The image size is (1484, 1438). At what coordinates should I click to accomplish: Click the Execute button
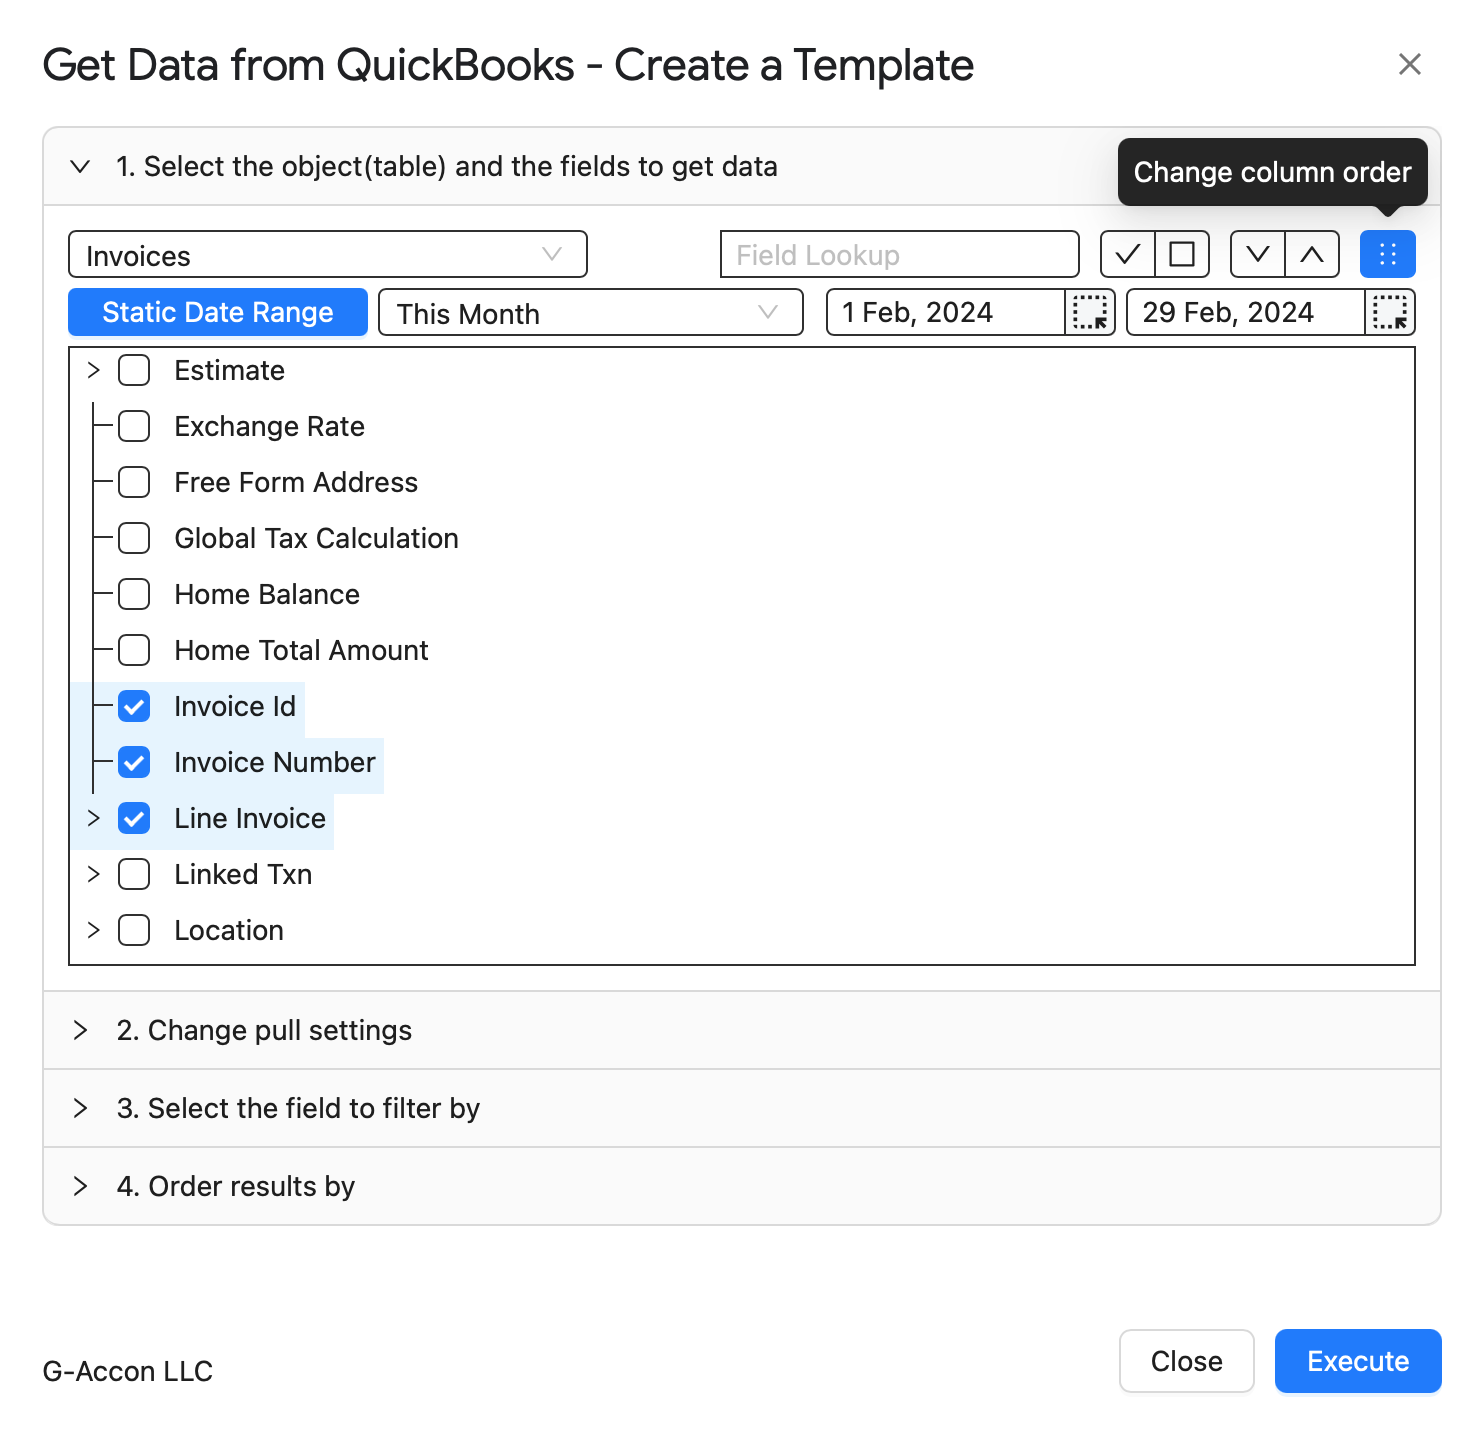point(1358,1361)
